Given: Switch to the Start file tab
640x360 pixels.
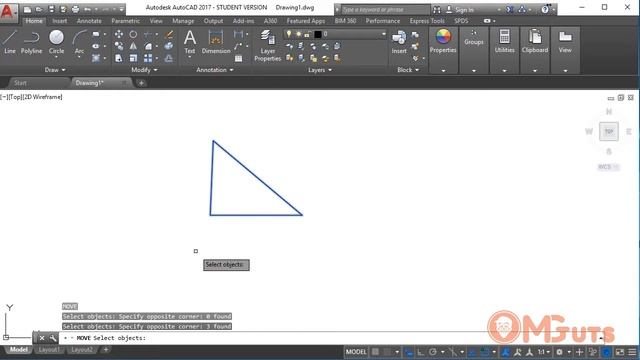Looking at the screenshot, I should [x=20, y=83].
